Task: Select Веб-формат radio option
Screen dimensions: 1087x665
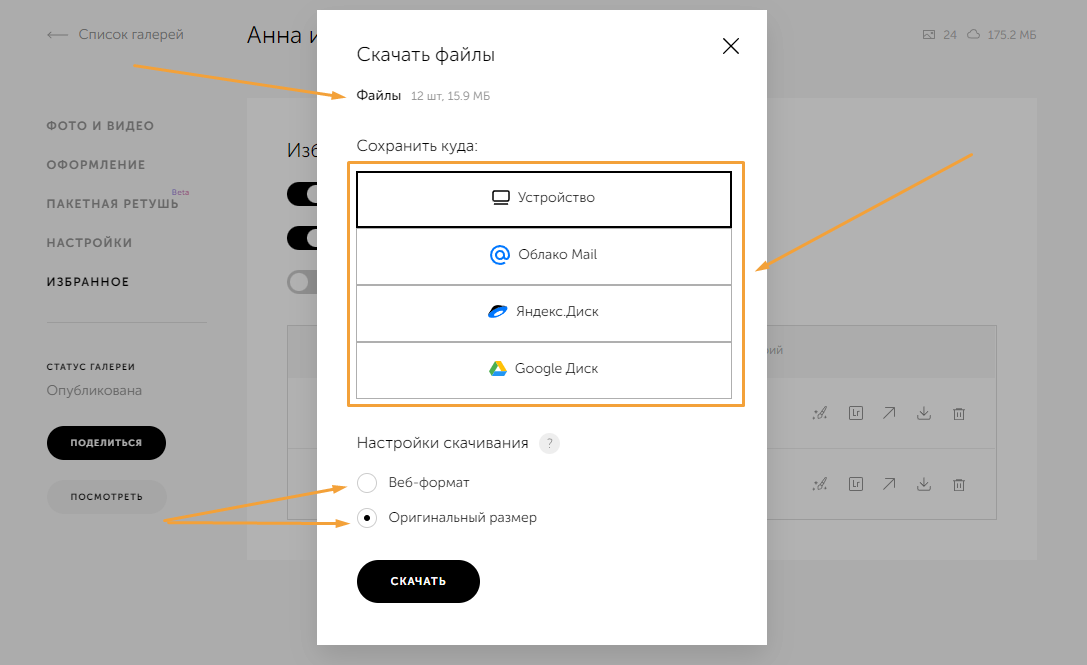Action: tap(367, 483)
